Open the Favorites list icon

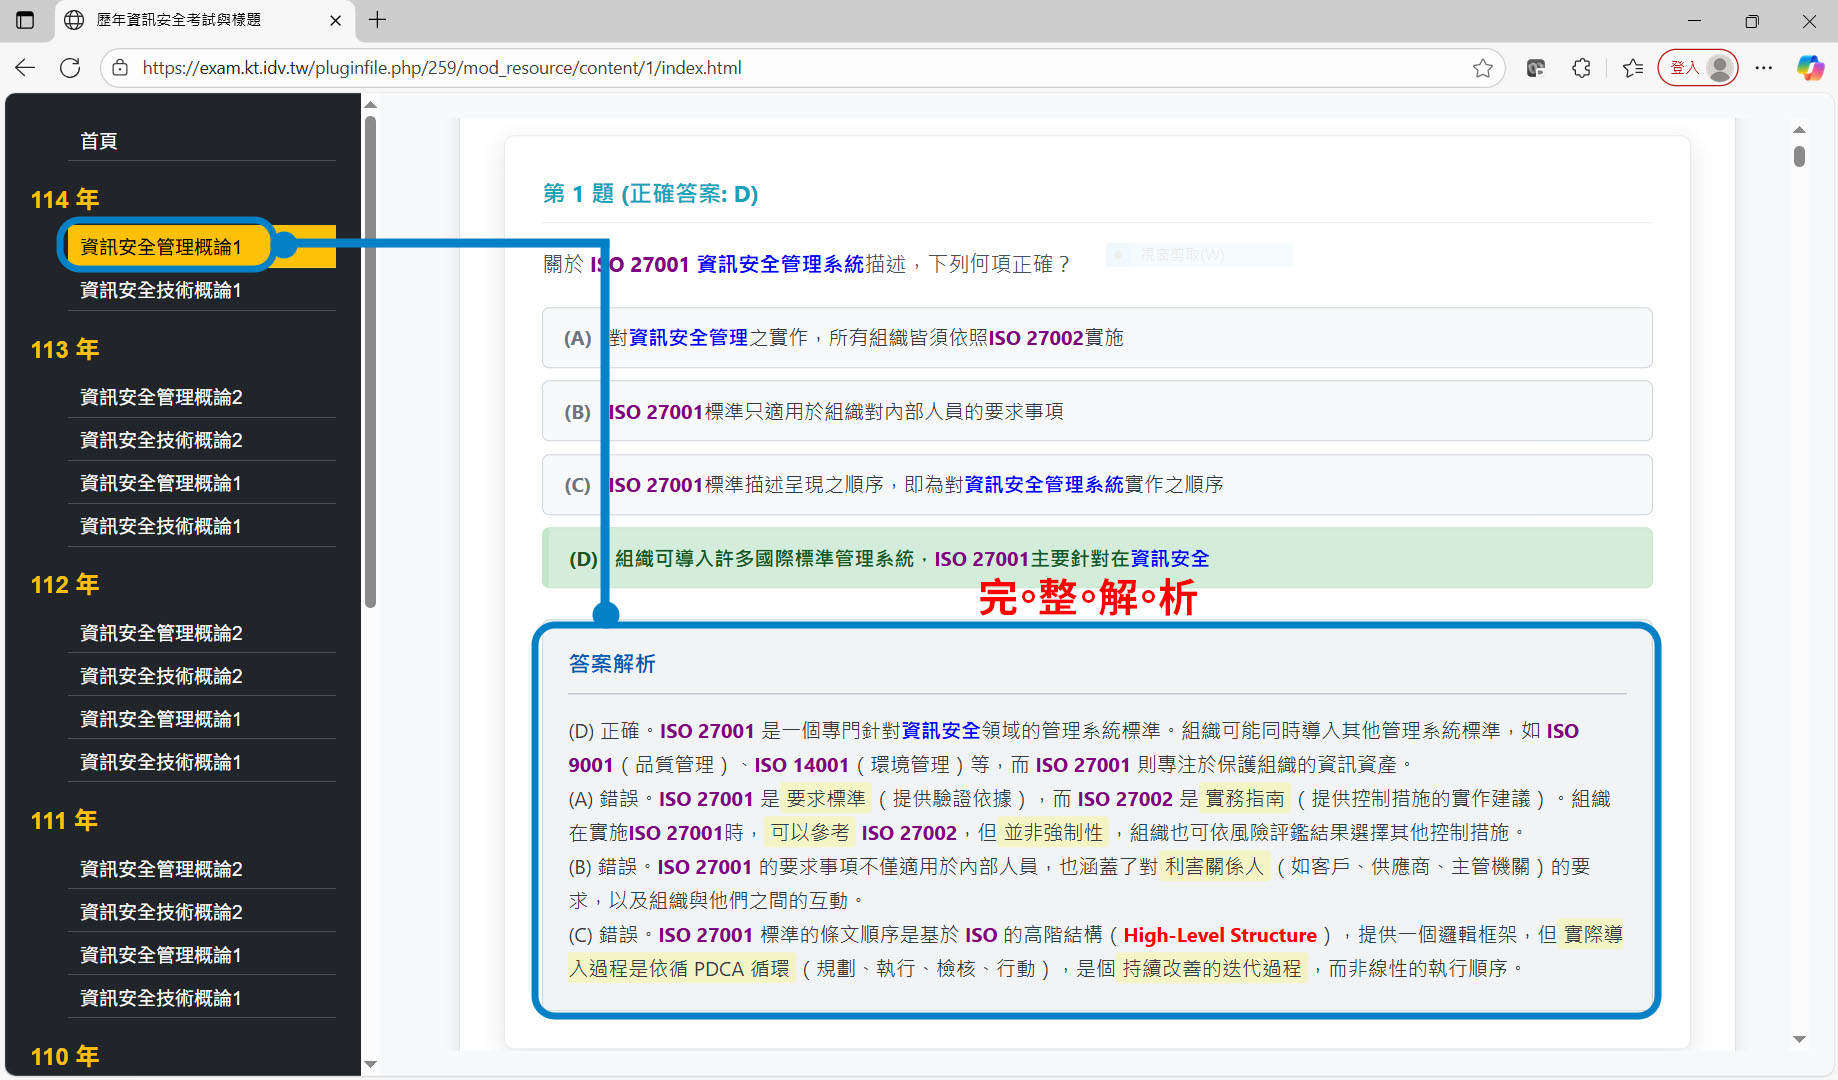click(x=1633, y=68)
